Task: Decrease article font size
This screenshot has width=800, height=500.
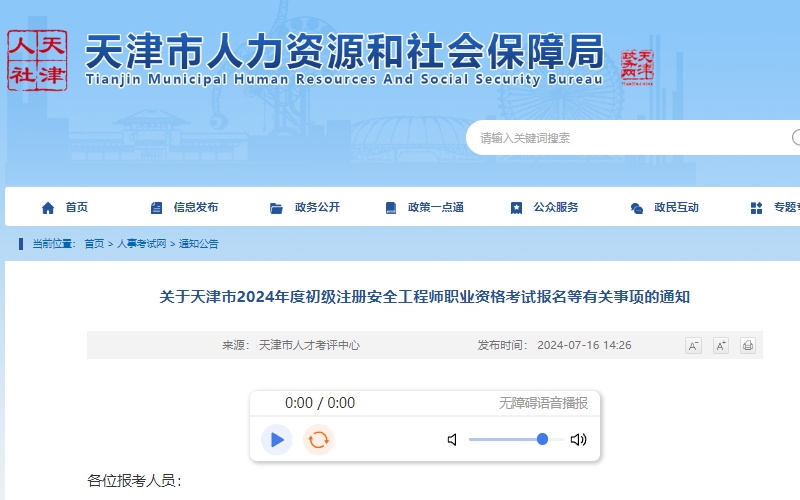Action: (693, 345)
